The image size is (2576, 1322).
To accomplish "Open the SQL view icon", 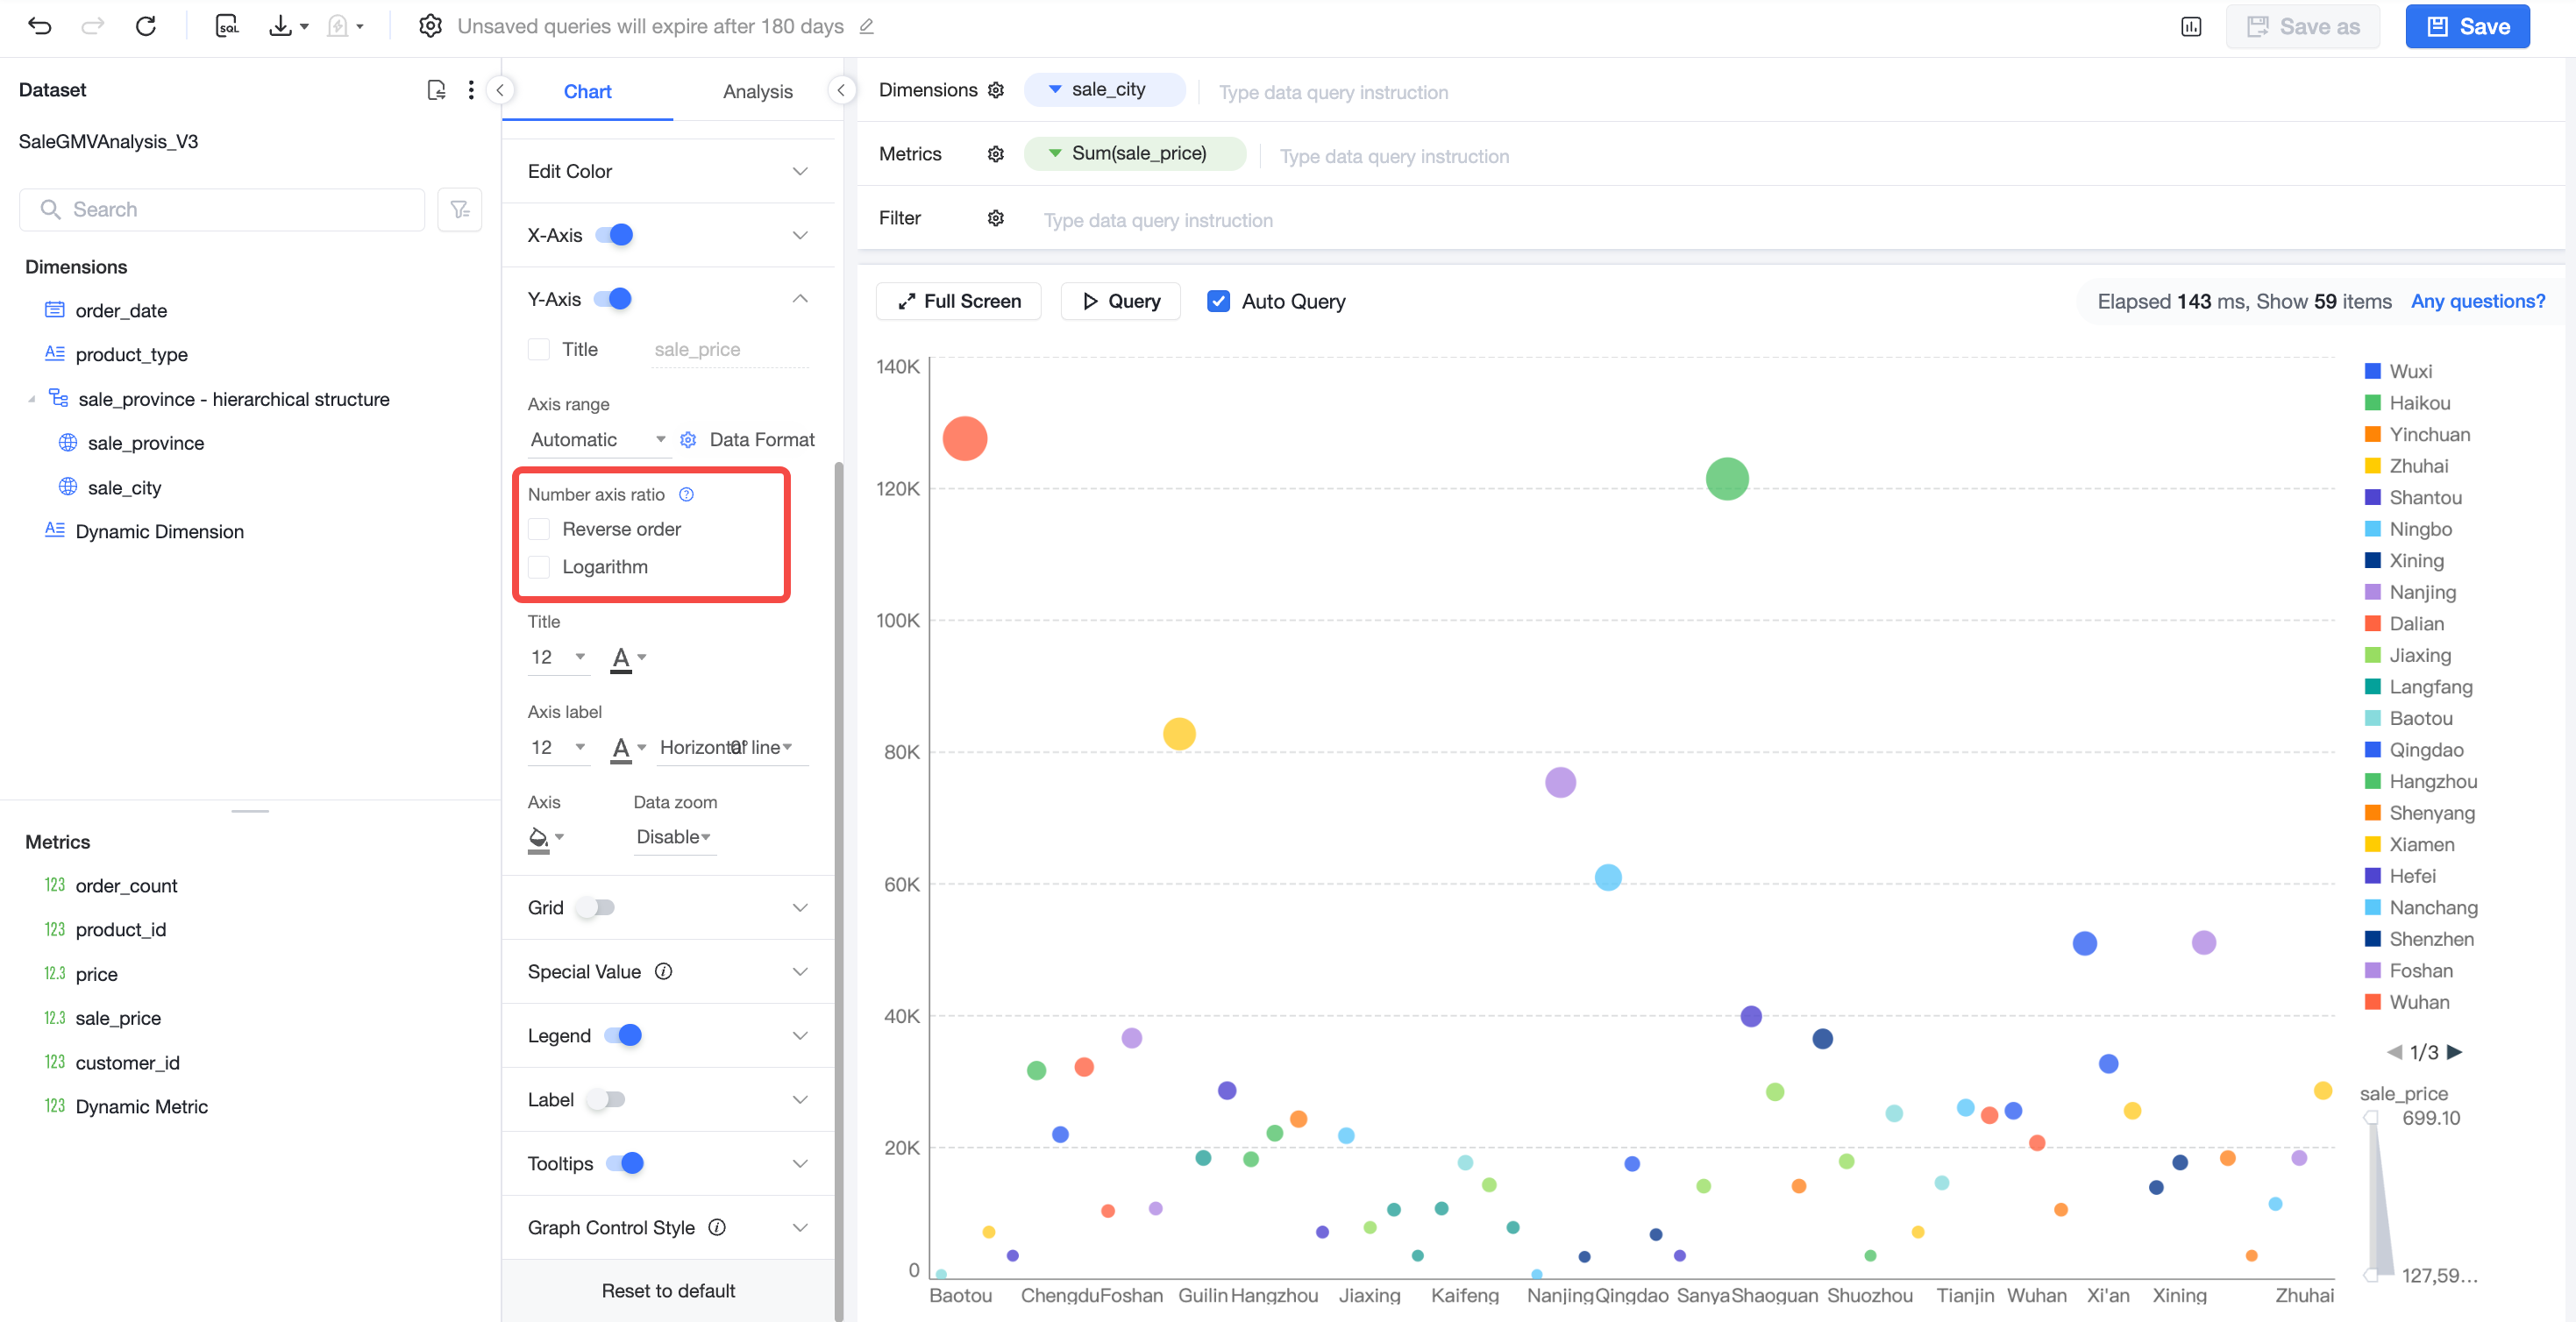I will click(x=227, y=26).
